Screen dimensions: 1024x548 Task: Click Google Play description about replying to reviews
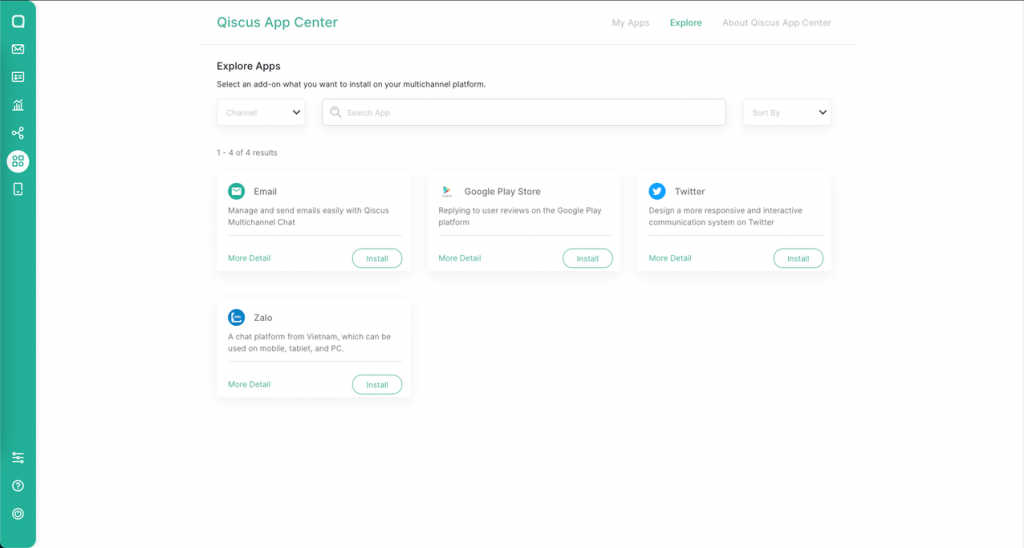tap(520, 216)
